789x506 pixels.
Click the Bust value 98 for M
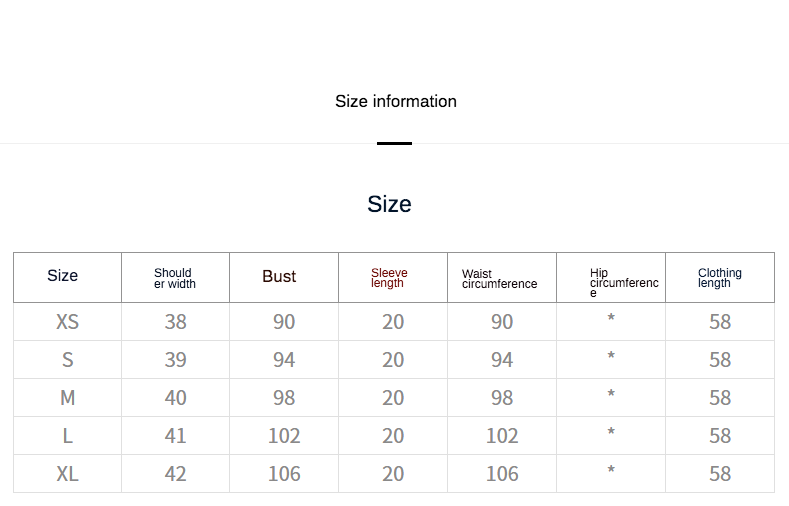(x=284, y=398)
